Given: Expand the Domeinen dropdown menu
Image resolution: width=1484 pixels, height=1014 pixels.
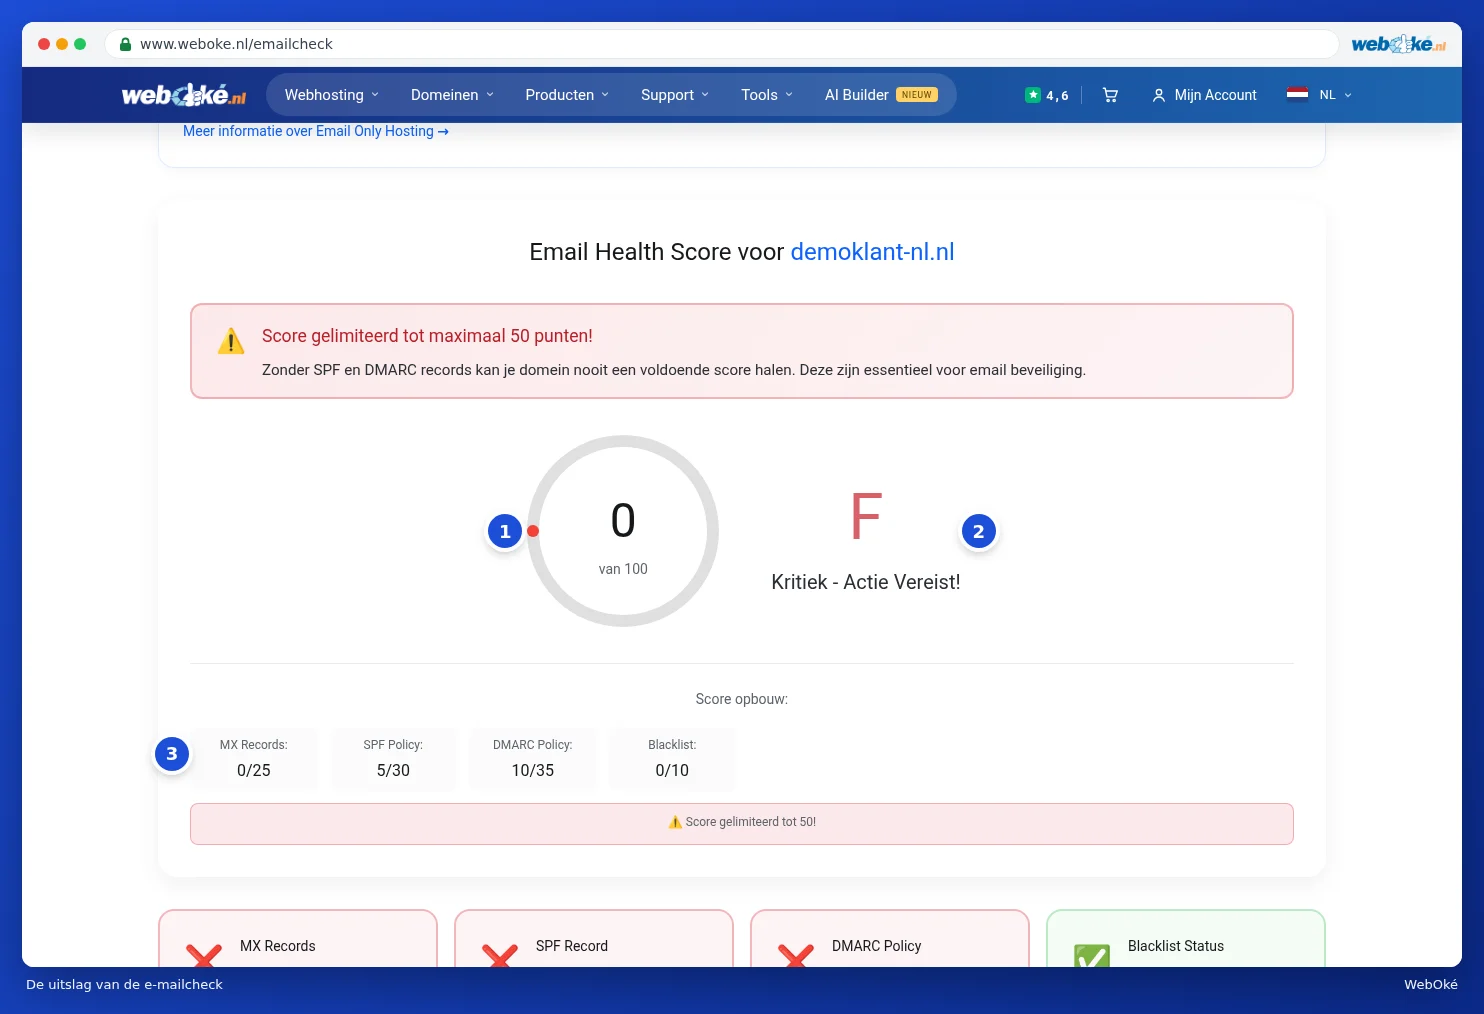Looking at the screenshot, I should tap(453, 95).
